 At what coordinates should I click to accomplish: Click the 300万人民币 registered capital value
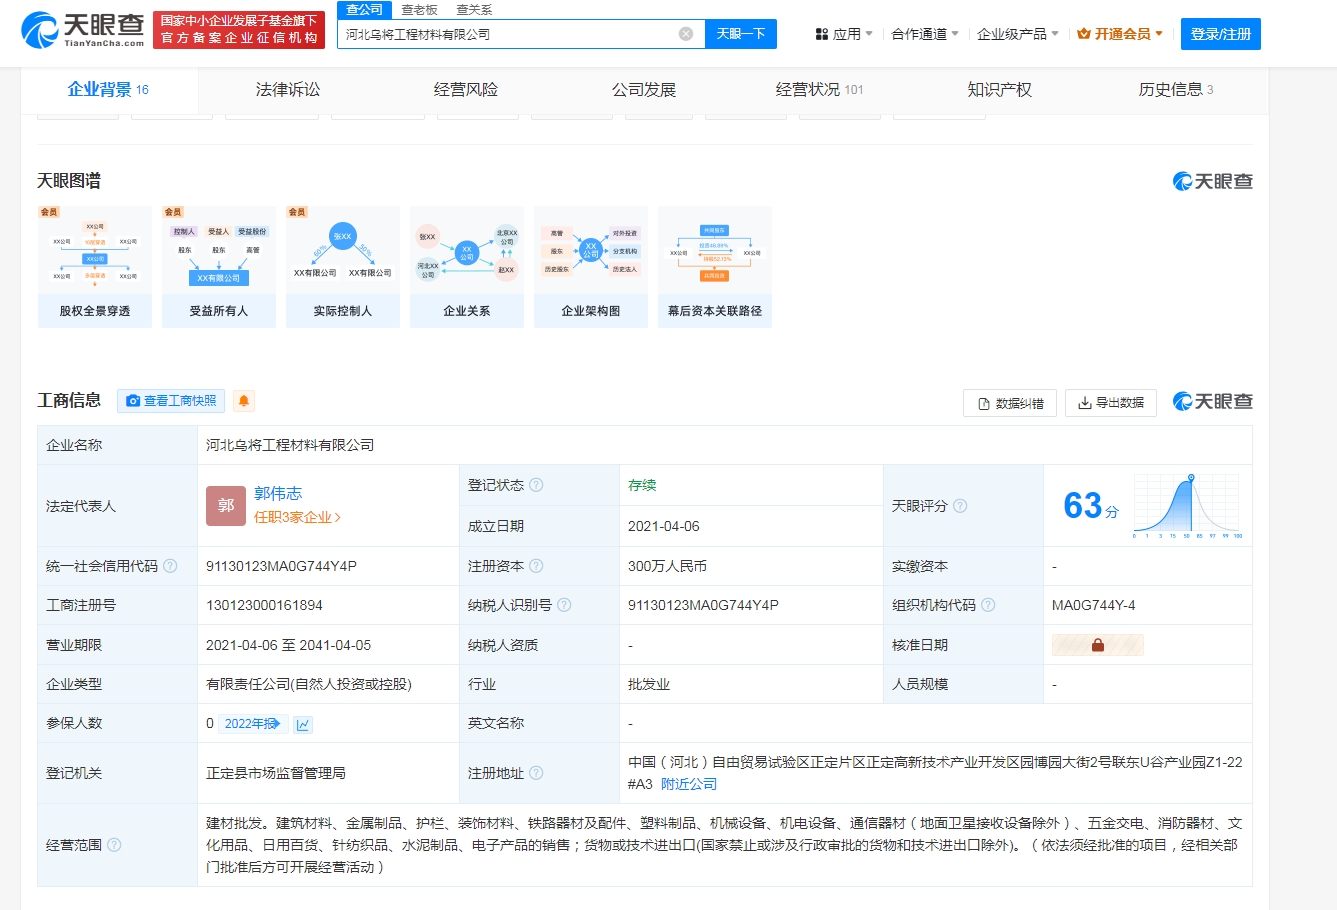point(667,566)
